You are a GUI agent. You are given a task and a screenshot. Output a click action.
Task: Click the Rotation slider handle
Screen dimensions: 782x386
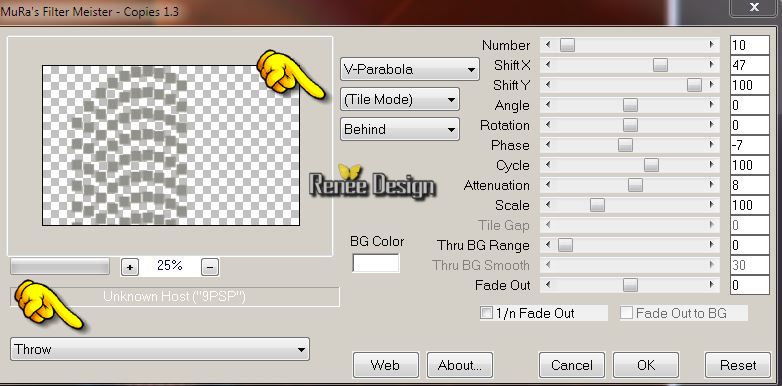[630, 125]
